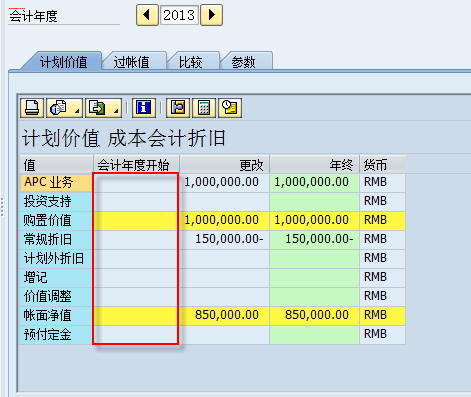Click the Print icon in the toolbar

pos(32,108)
